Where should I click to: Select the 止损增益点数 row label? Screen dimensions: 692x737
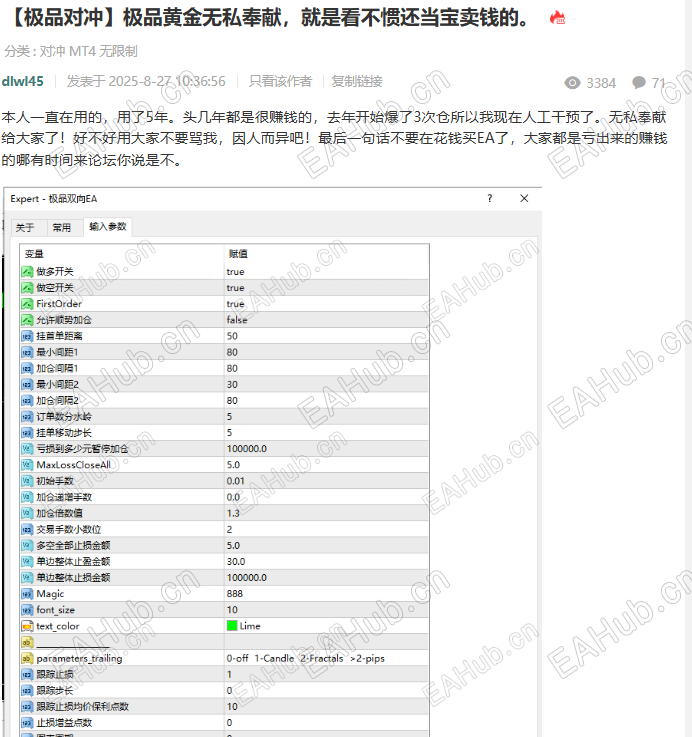(x=64, y=723)
